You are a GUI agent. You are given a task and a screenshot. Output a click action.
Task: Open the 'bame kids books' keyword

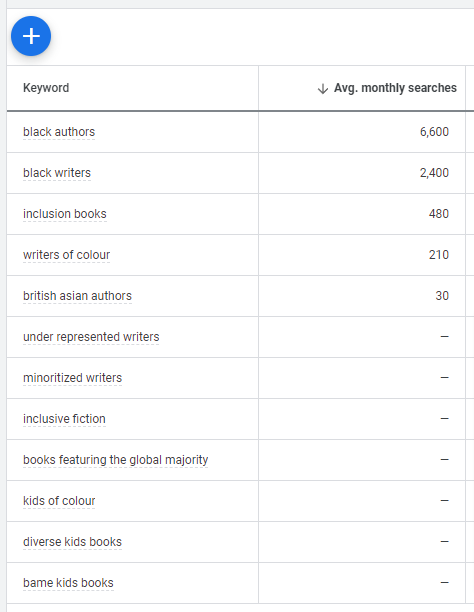click(68, 583)
